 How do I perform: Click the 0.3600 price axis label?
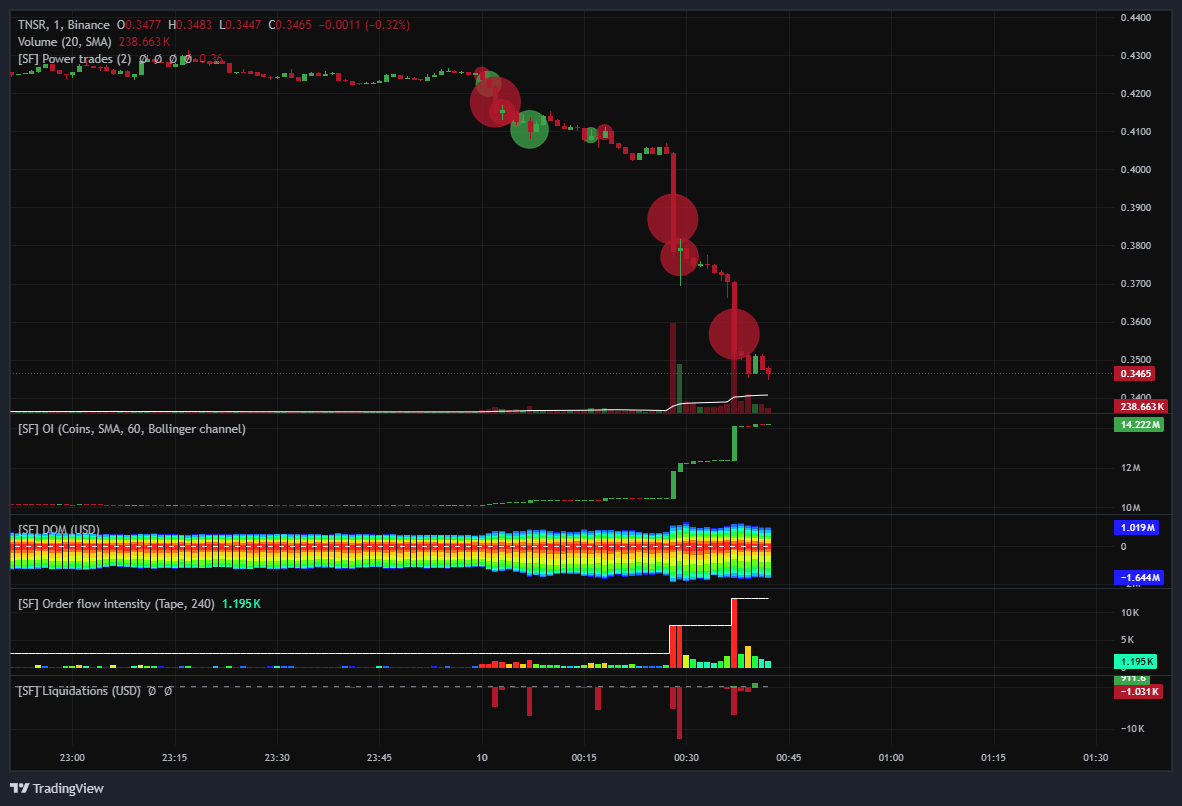[x=1135, y=321]
